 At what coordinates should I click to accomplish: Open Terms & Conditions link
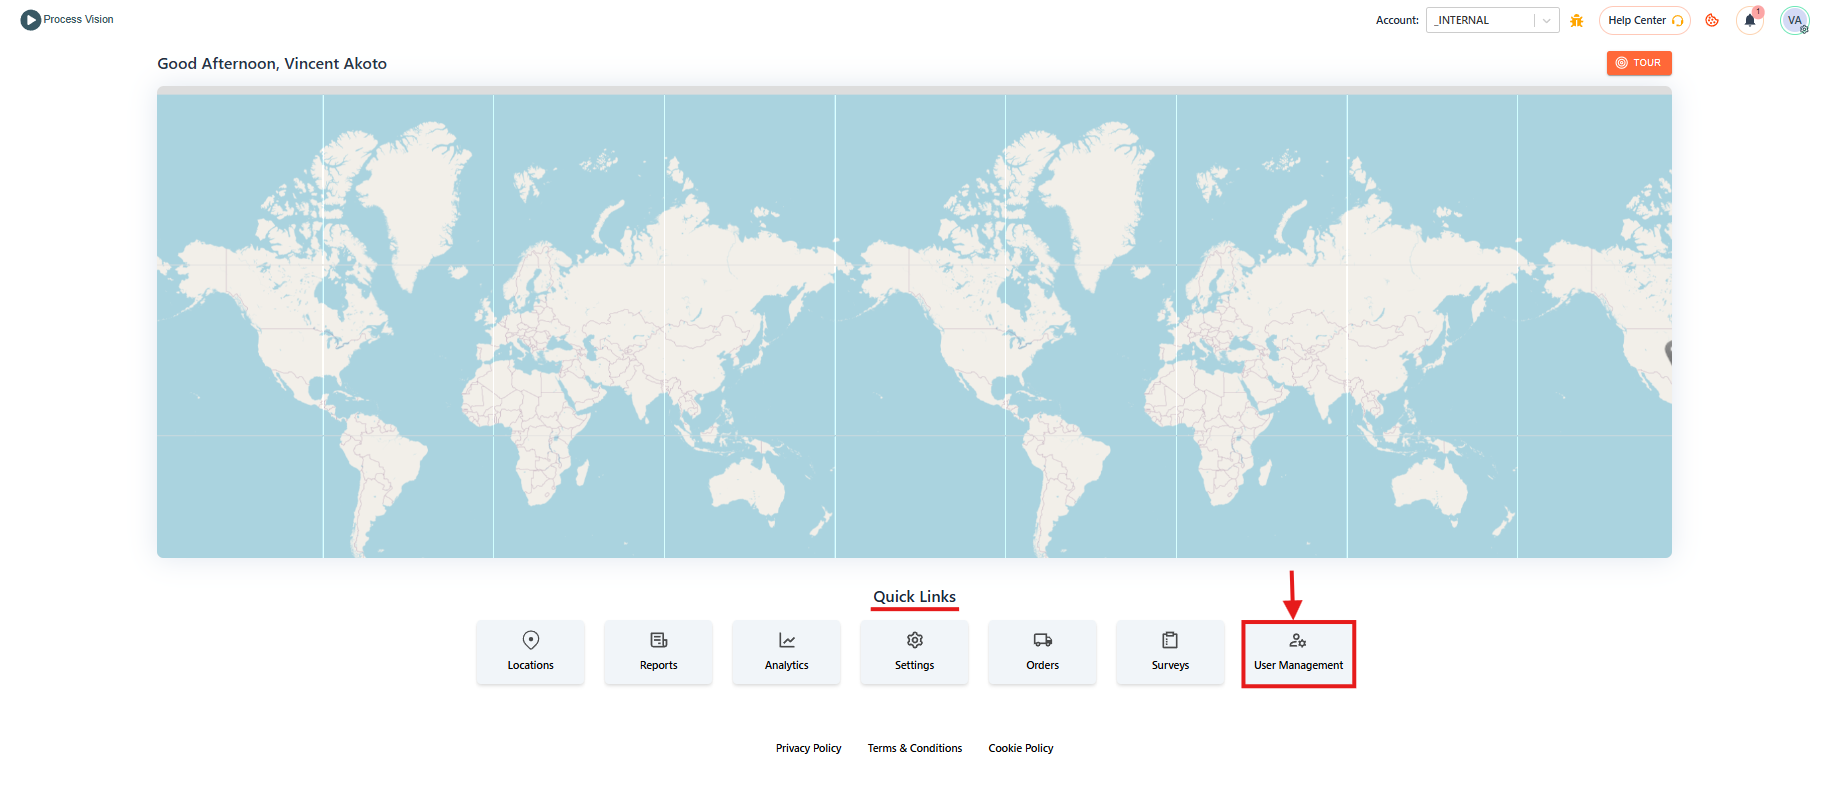[x=914, y=748]
